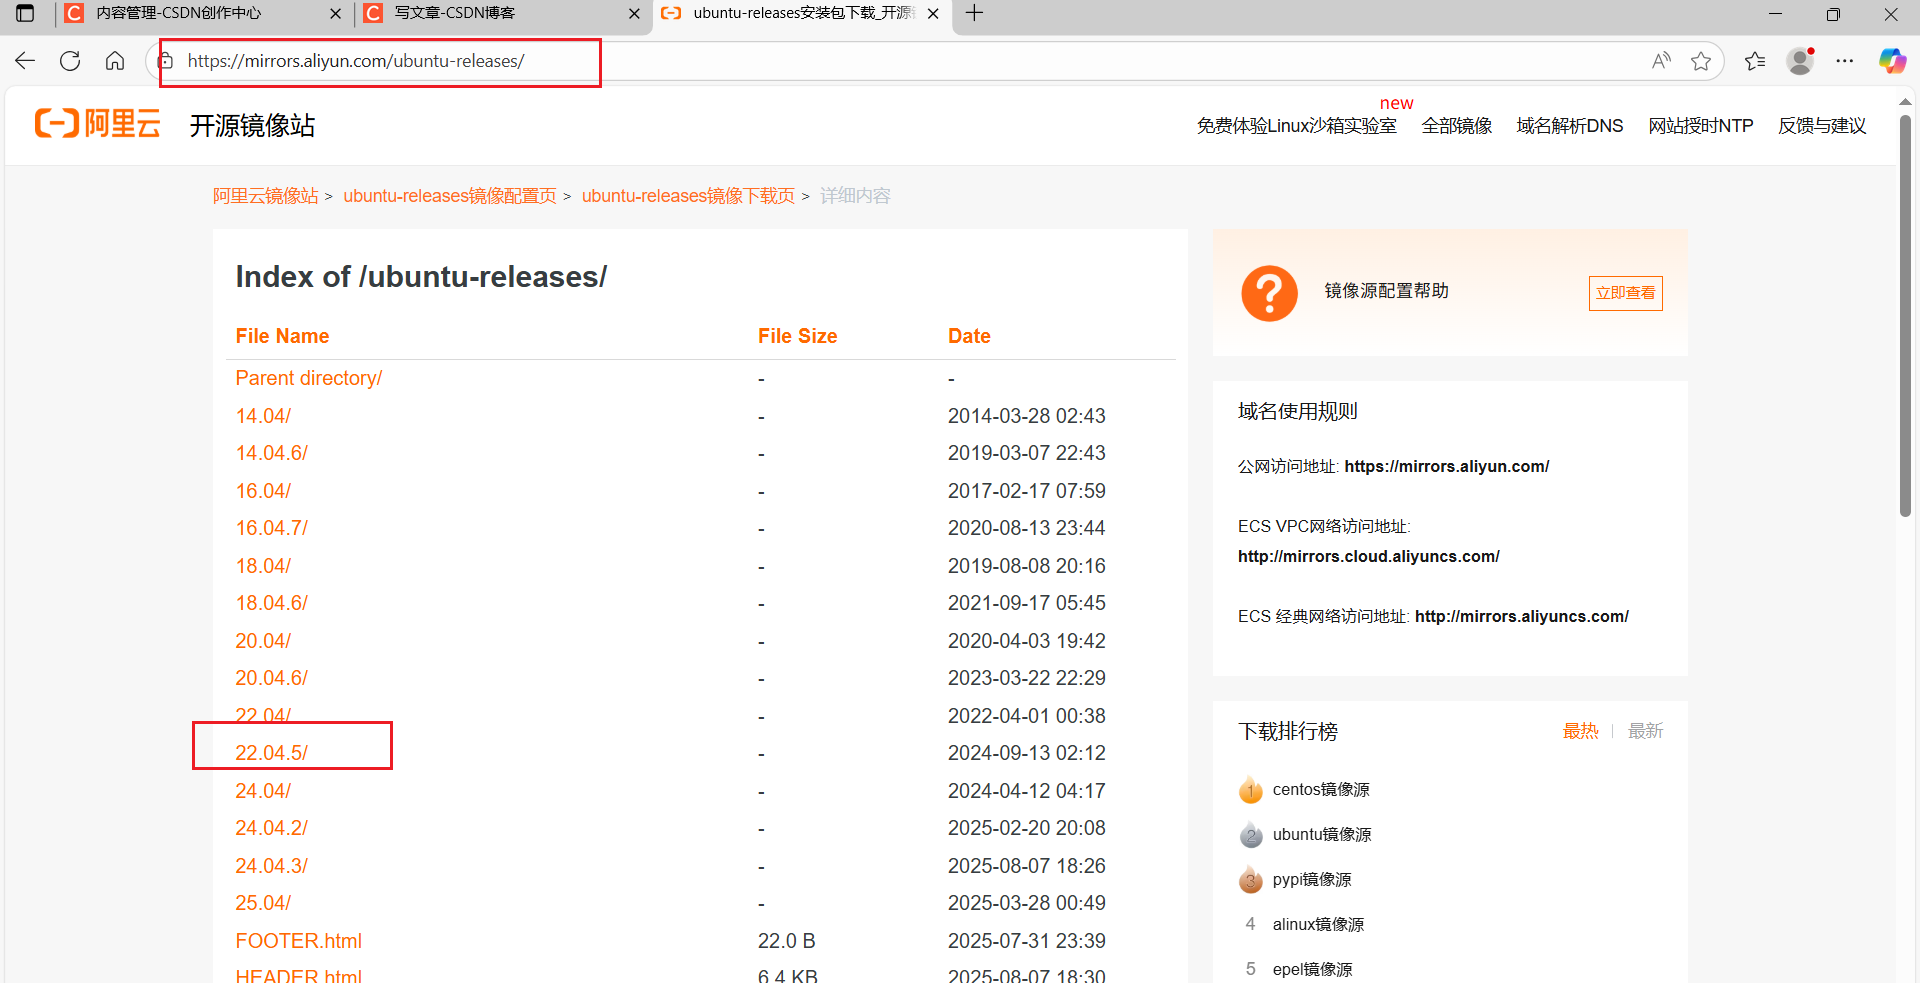The width and height of the screenshot is (1920, 983).
Task: Reload the page with the refresh icon
Action: click(x=70, y=61)
